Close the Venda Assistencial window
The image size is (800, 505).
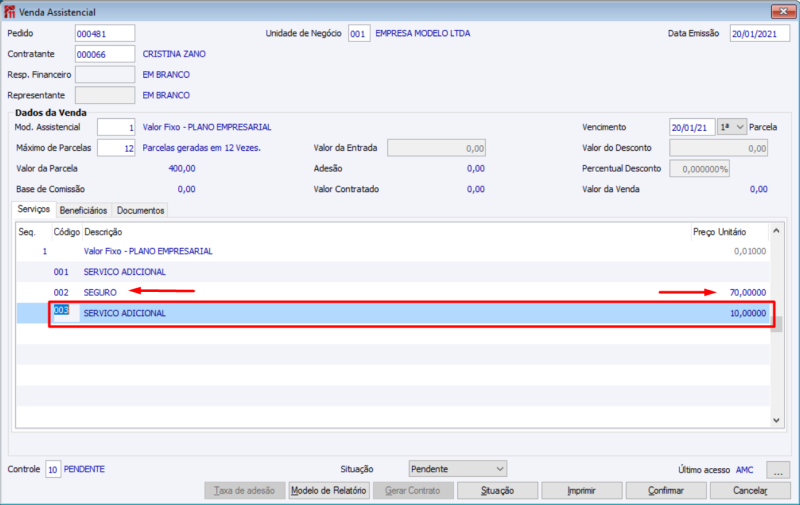[783, 11]
